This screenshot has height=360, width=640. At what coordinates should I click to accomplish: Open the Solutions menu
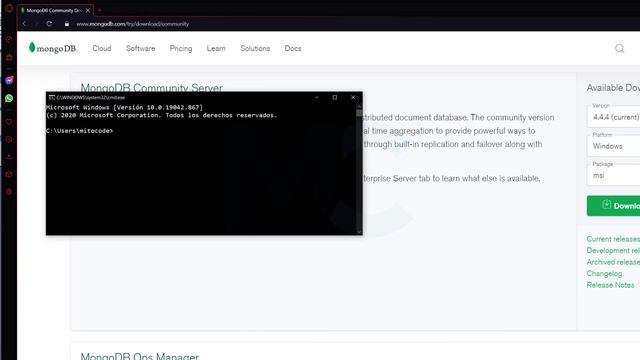point(255,48)
